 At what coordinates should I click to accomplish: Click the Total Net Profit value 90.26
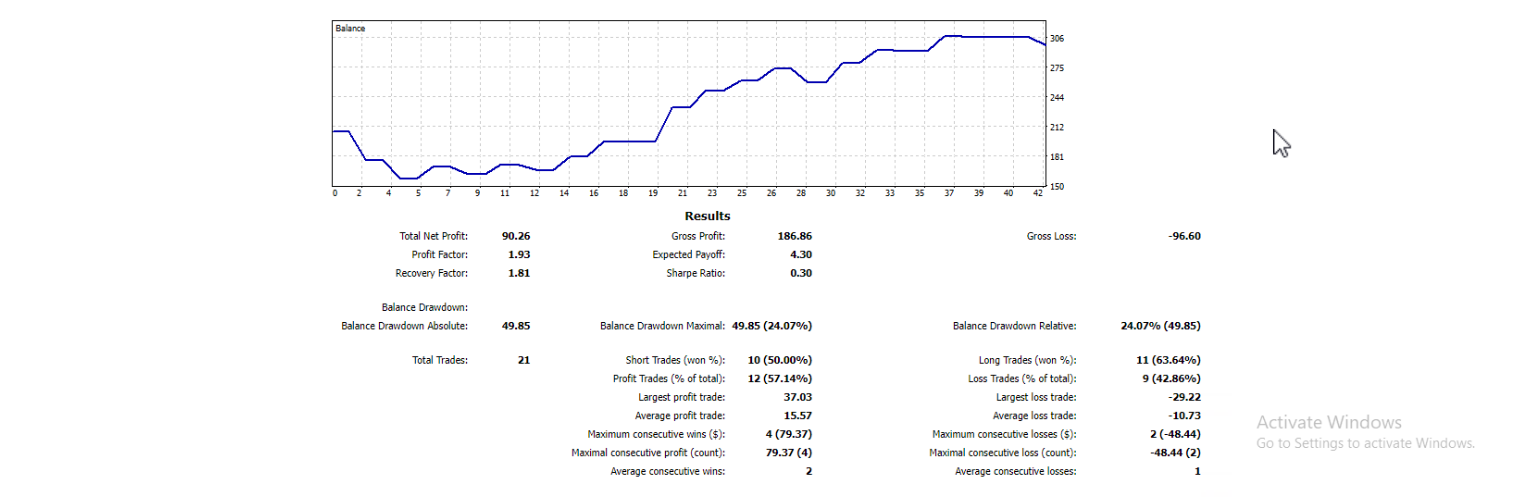(x=515, y=237)
